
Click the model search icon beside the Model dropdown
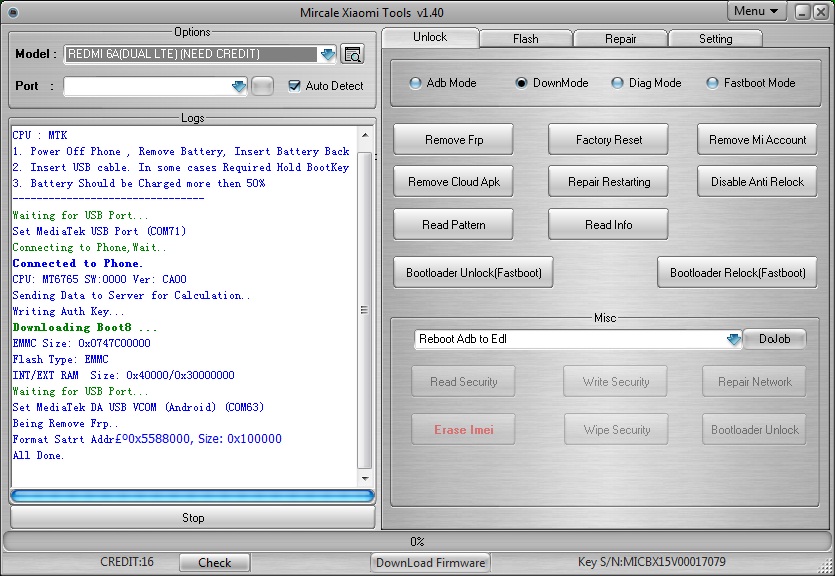[x=352, y=54]
